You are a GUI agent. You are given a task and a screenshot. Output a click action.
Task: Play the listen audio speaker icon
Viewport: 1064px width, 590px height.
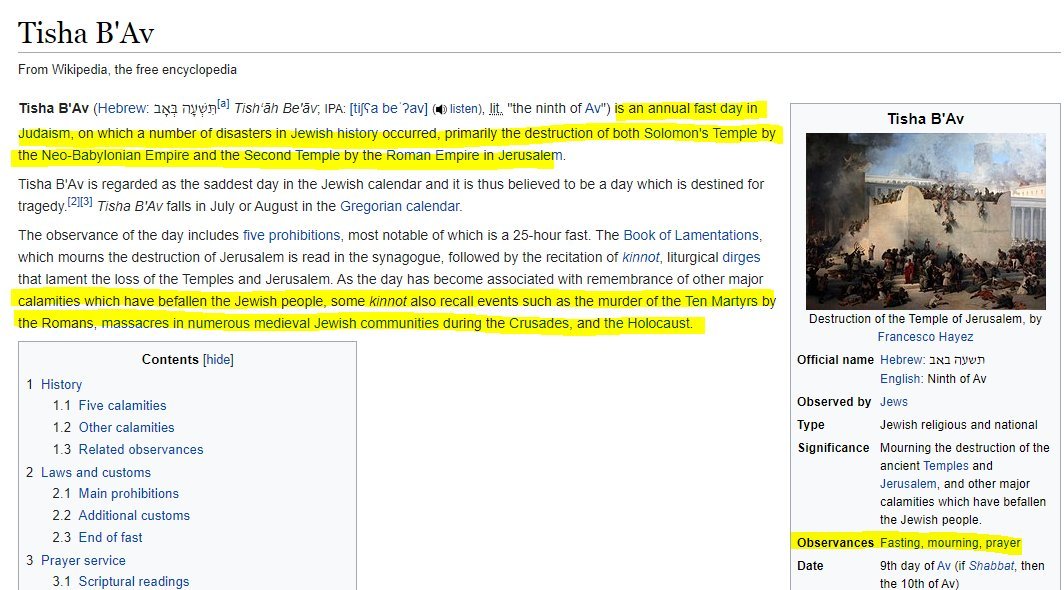(x=440, y=109)
